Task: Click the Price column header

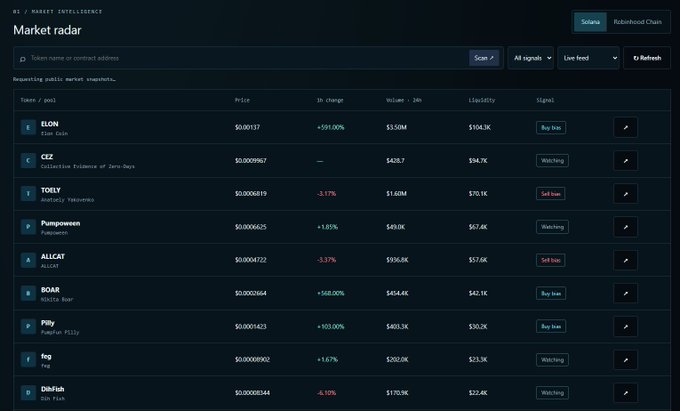Action: click(x=242, y=100)
